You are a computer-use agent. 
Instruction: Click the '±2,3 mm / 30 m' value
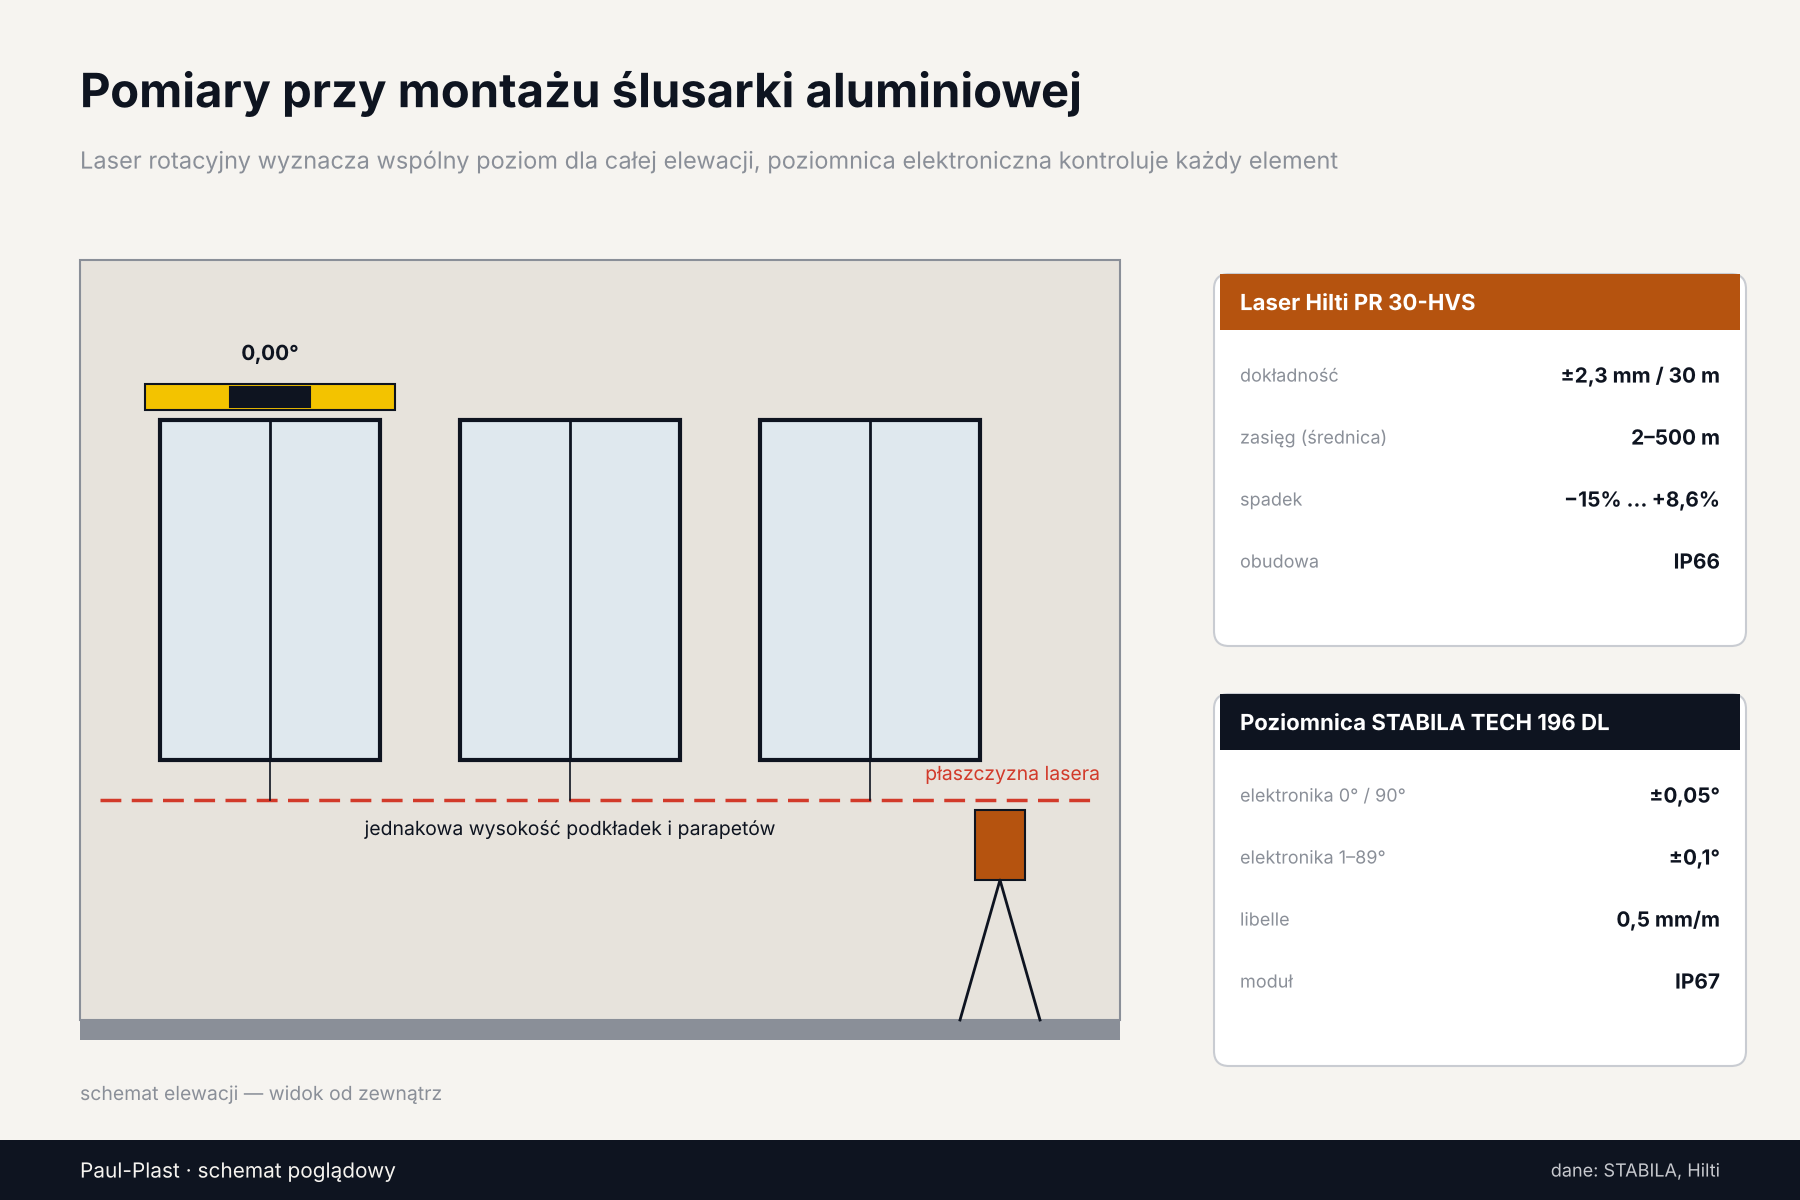(x=1640, y=375)
